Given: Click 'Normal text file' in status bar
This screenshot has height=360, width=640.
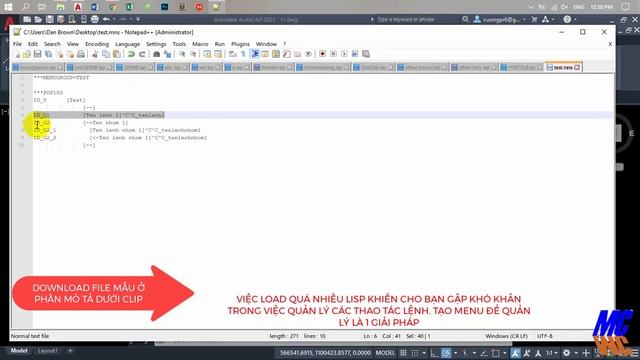Looking at the screenshot, I should [x=30, y=336].
